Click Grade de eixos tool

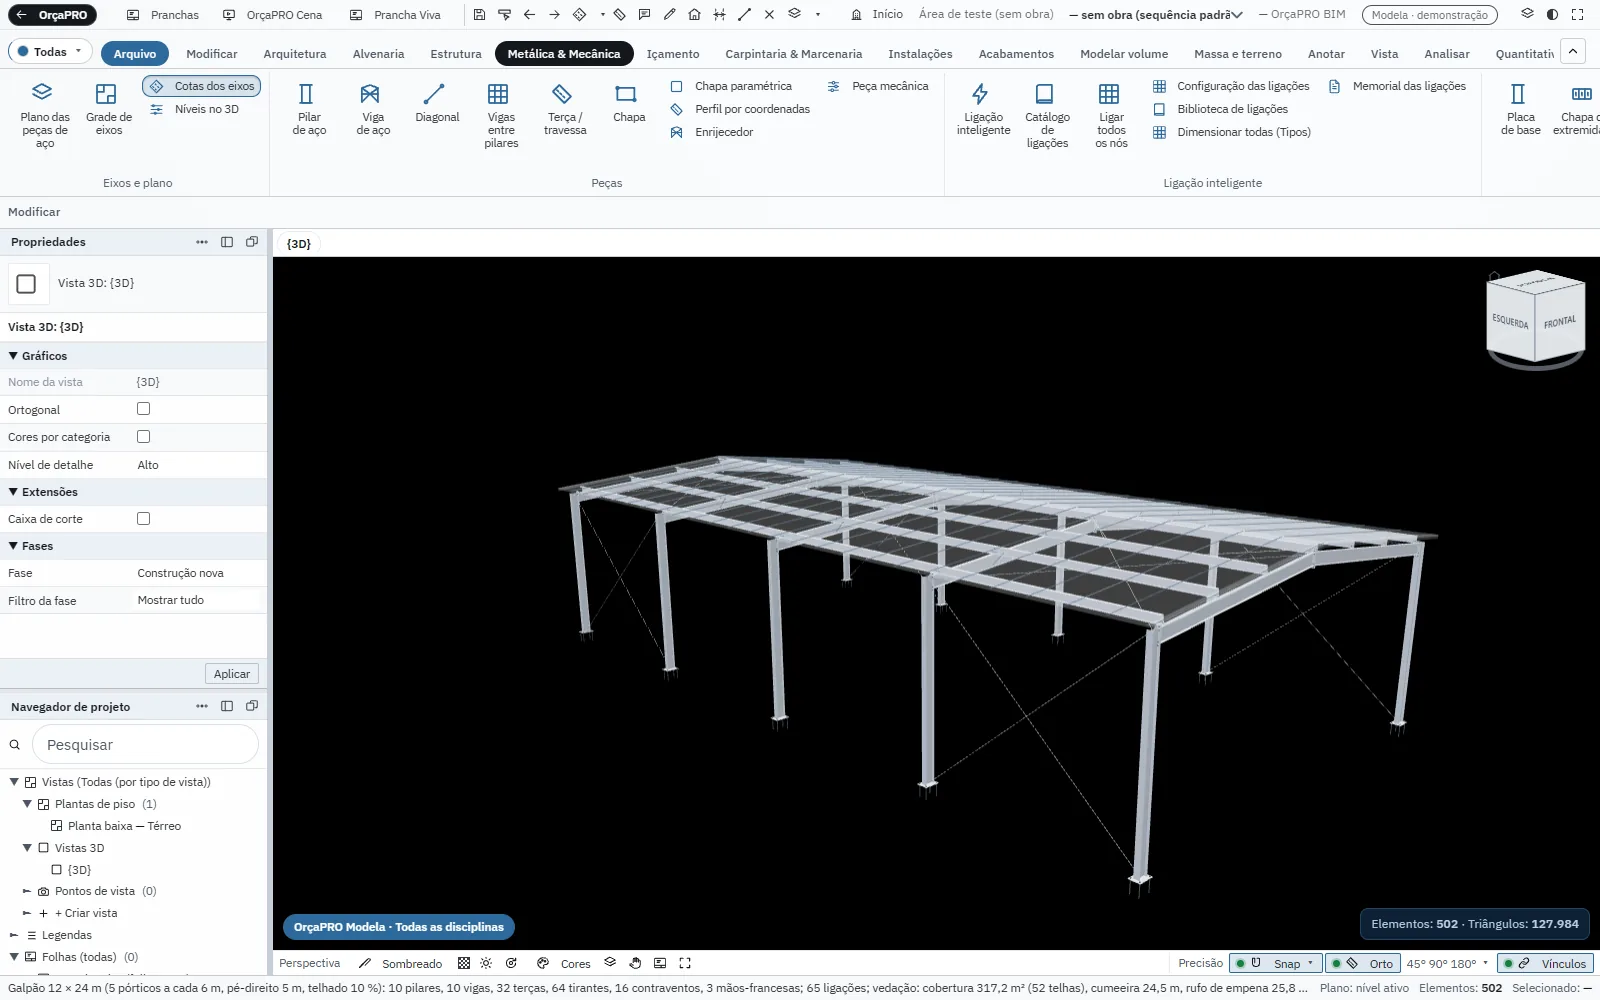click(x=108, y=110)
